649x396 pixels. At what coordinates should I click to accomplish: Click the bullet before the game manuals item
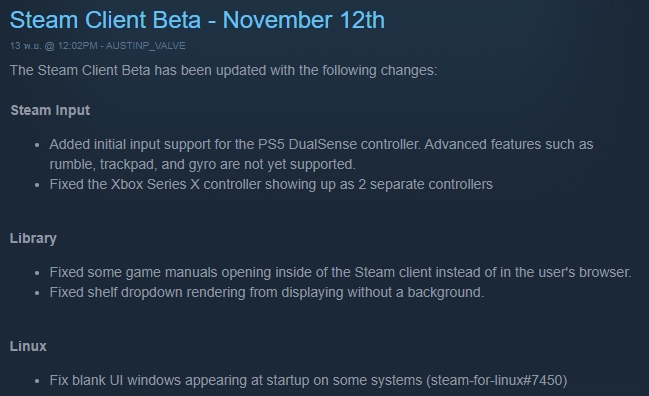(37, 273)
